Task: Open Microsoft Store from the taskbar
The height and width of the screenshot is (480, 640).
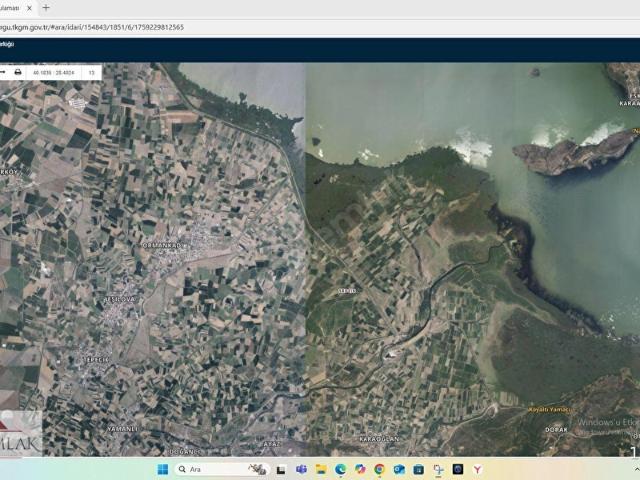Action: tap(418, 469)
